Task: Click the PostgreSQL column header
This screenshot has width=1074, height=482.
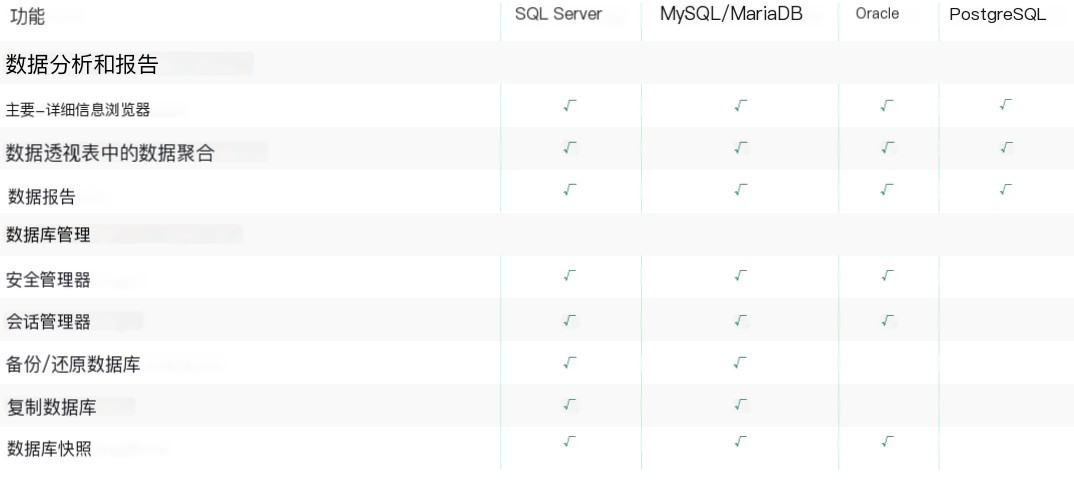Action: click(x=997, y=15)
